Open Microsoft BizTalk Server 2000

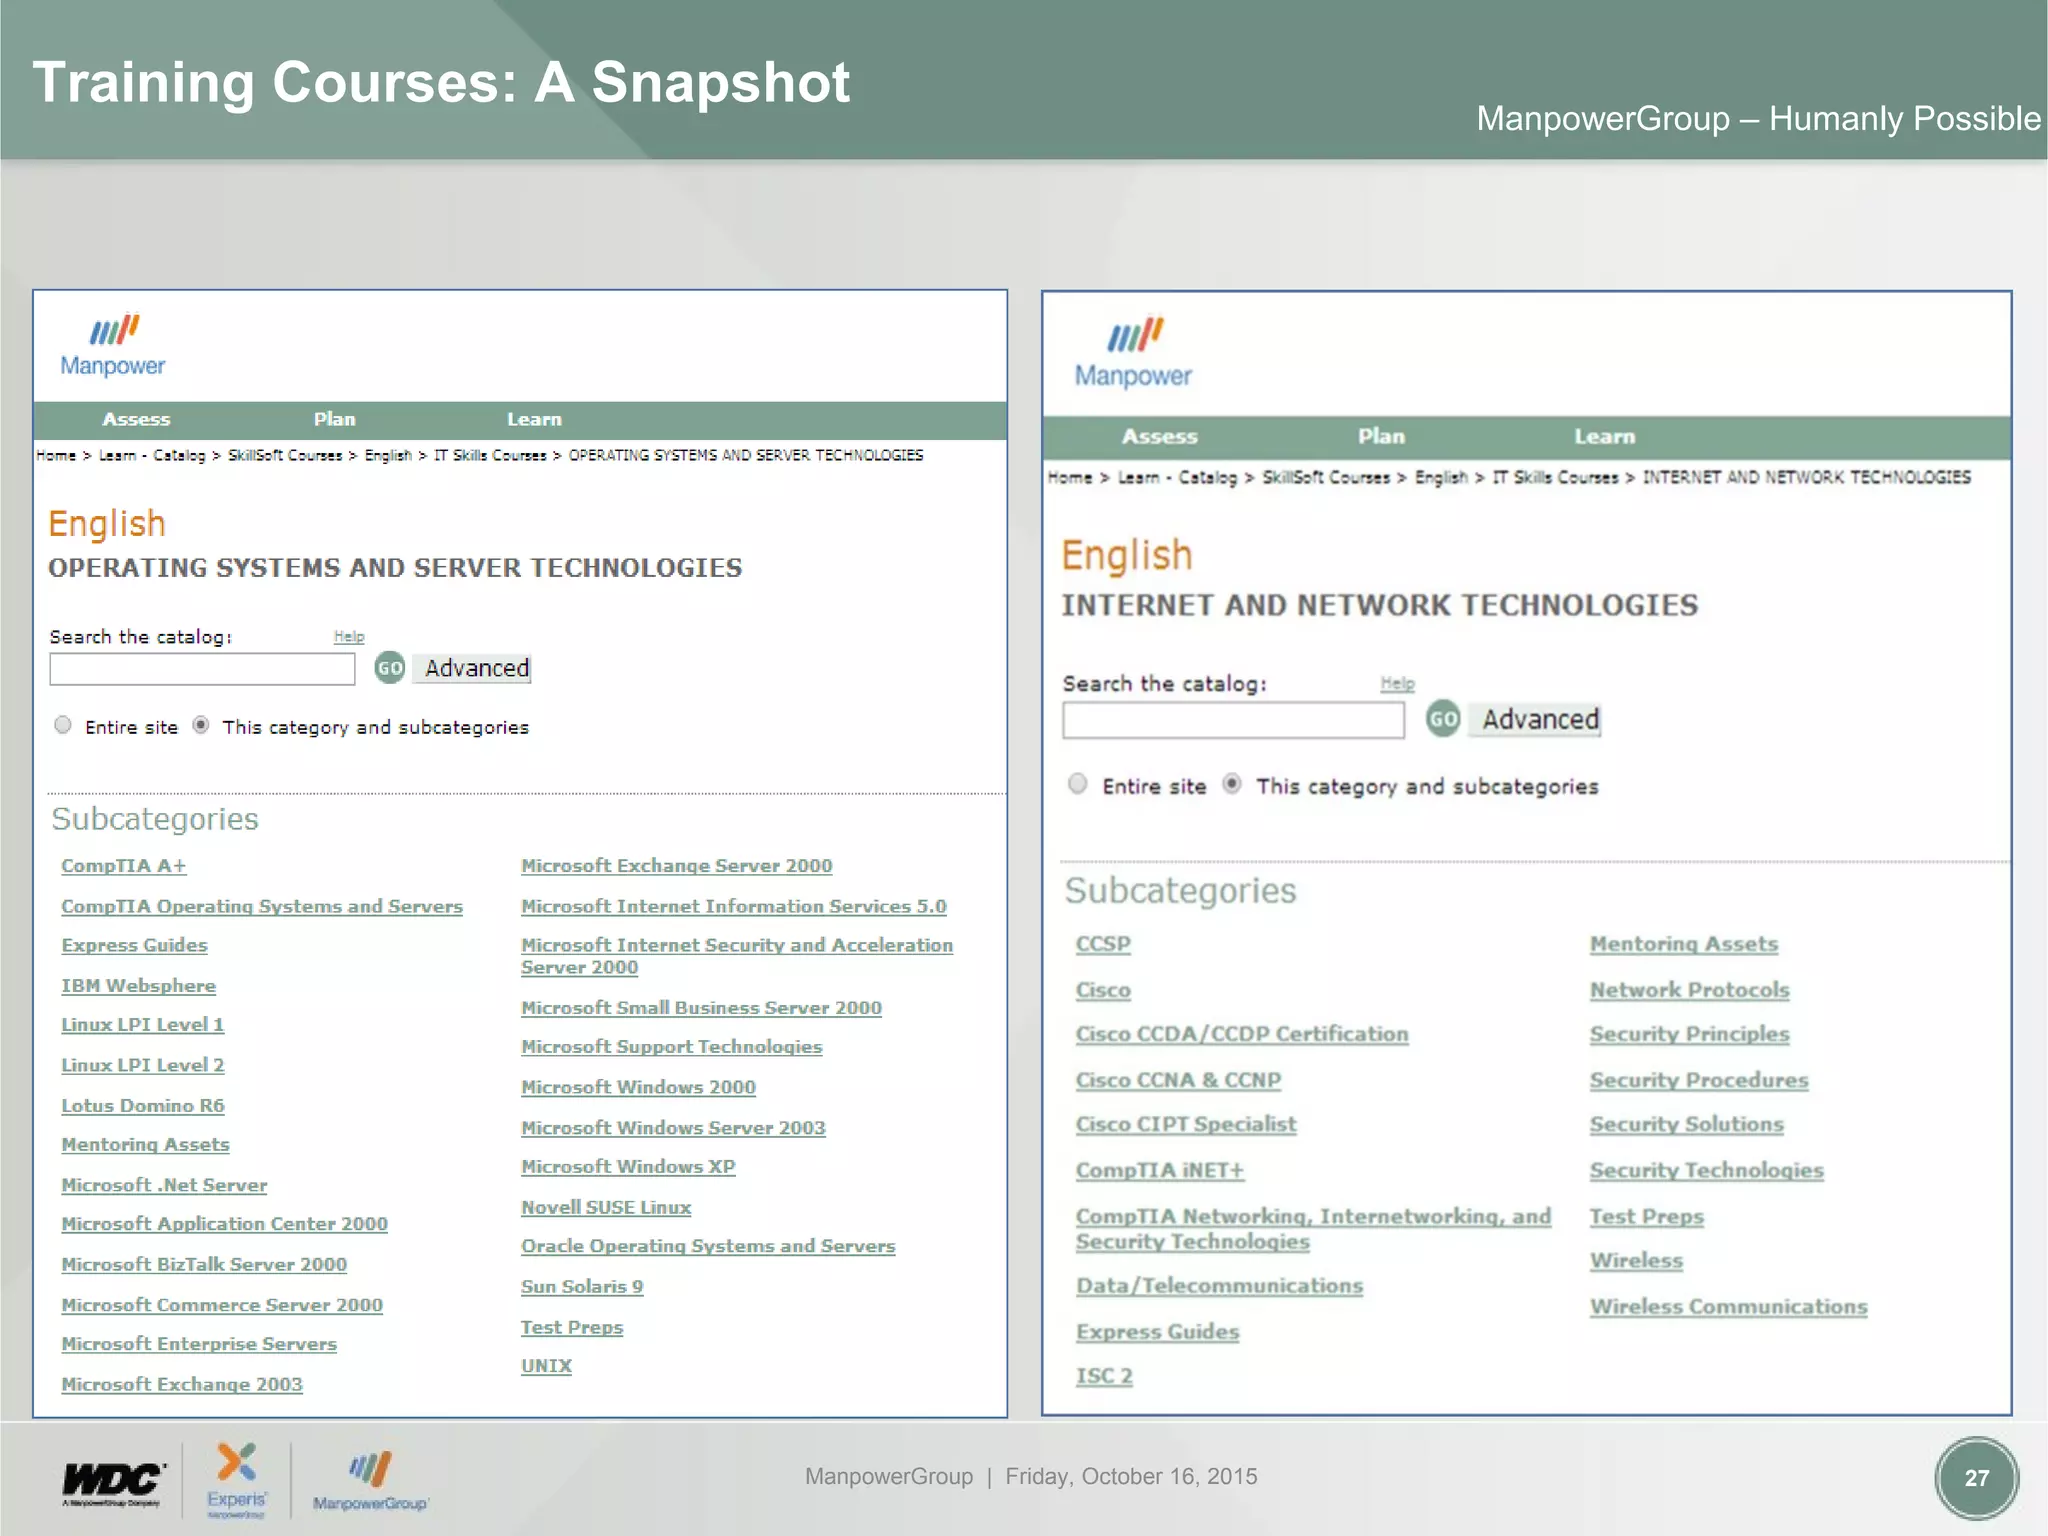pos(204,1265)
